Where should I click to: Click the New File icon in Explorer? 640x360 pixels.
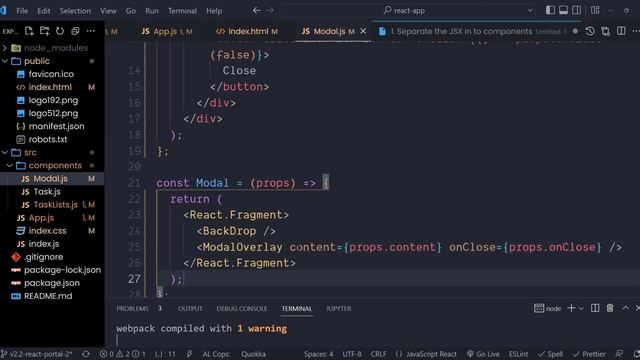(x=29, y=31)
